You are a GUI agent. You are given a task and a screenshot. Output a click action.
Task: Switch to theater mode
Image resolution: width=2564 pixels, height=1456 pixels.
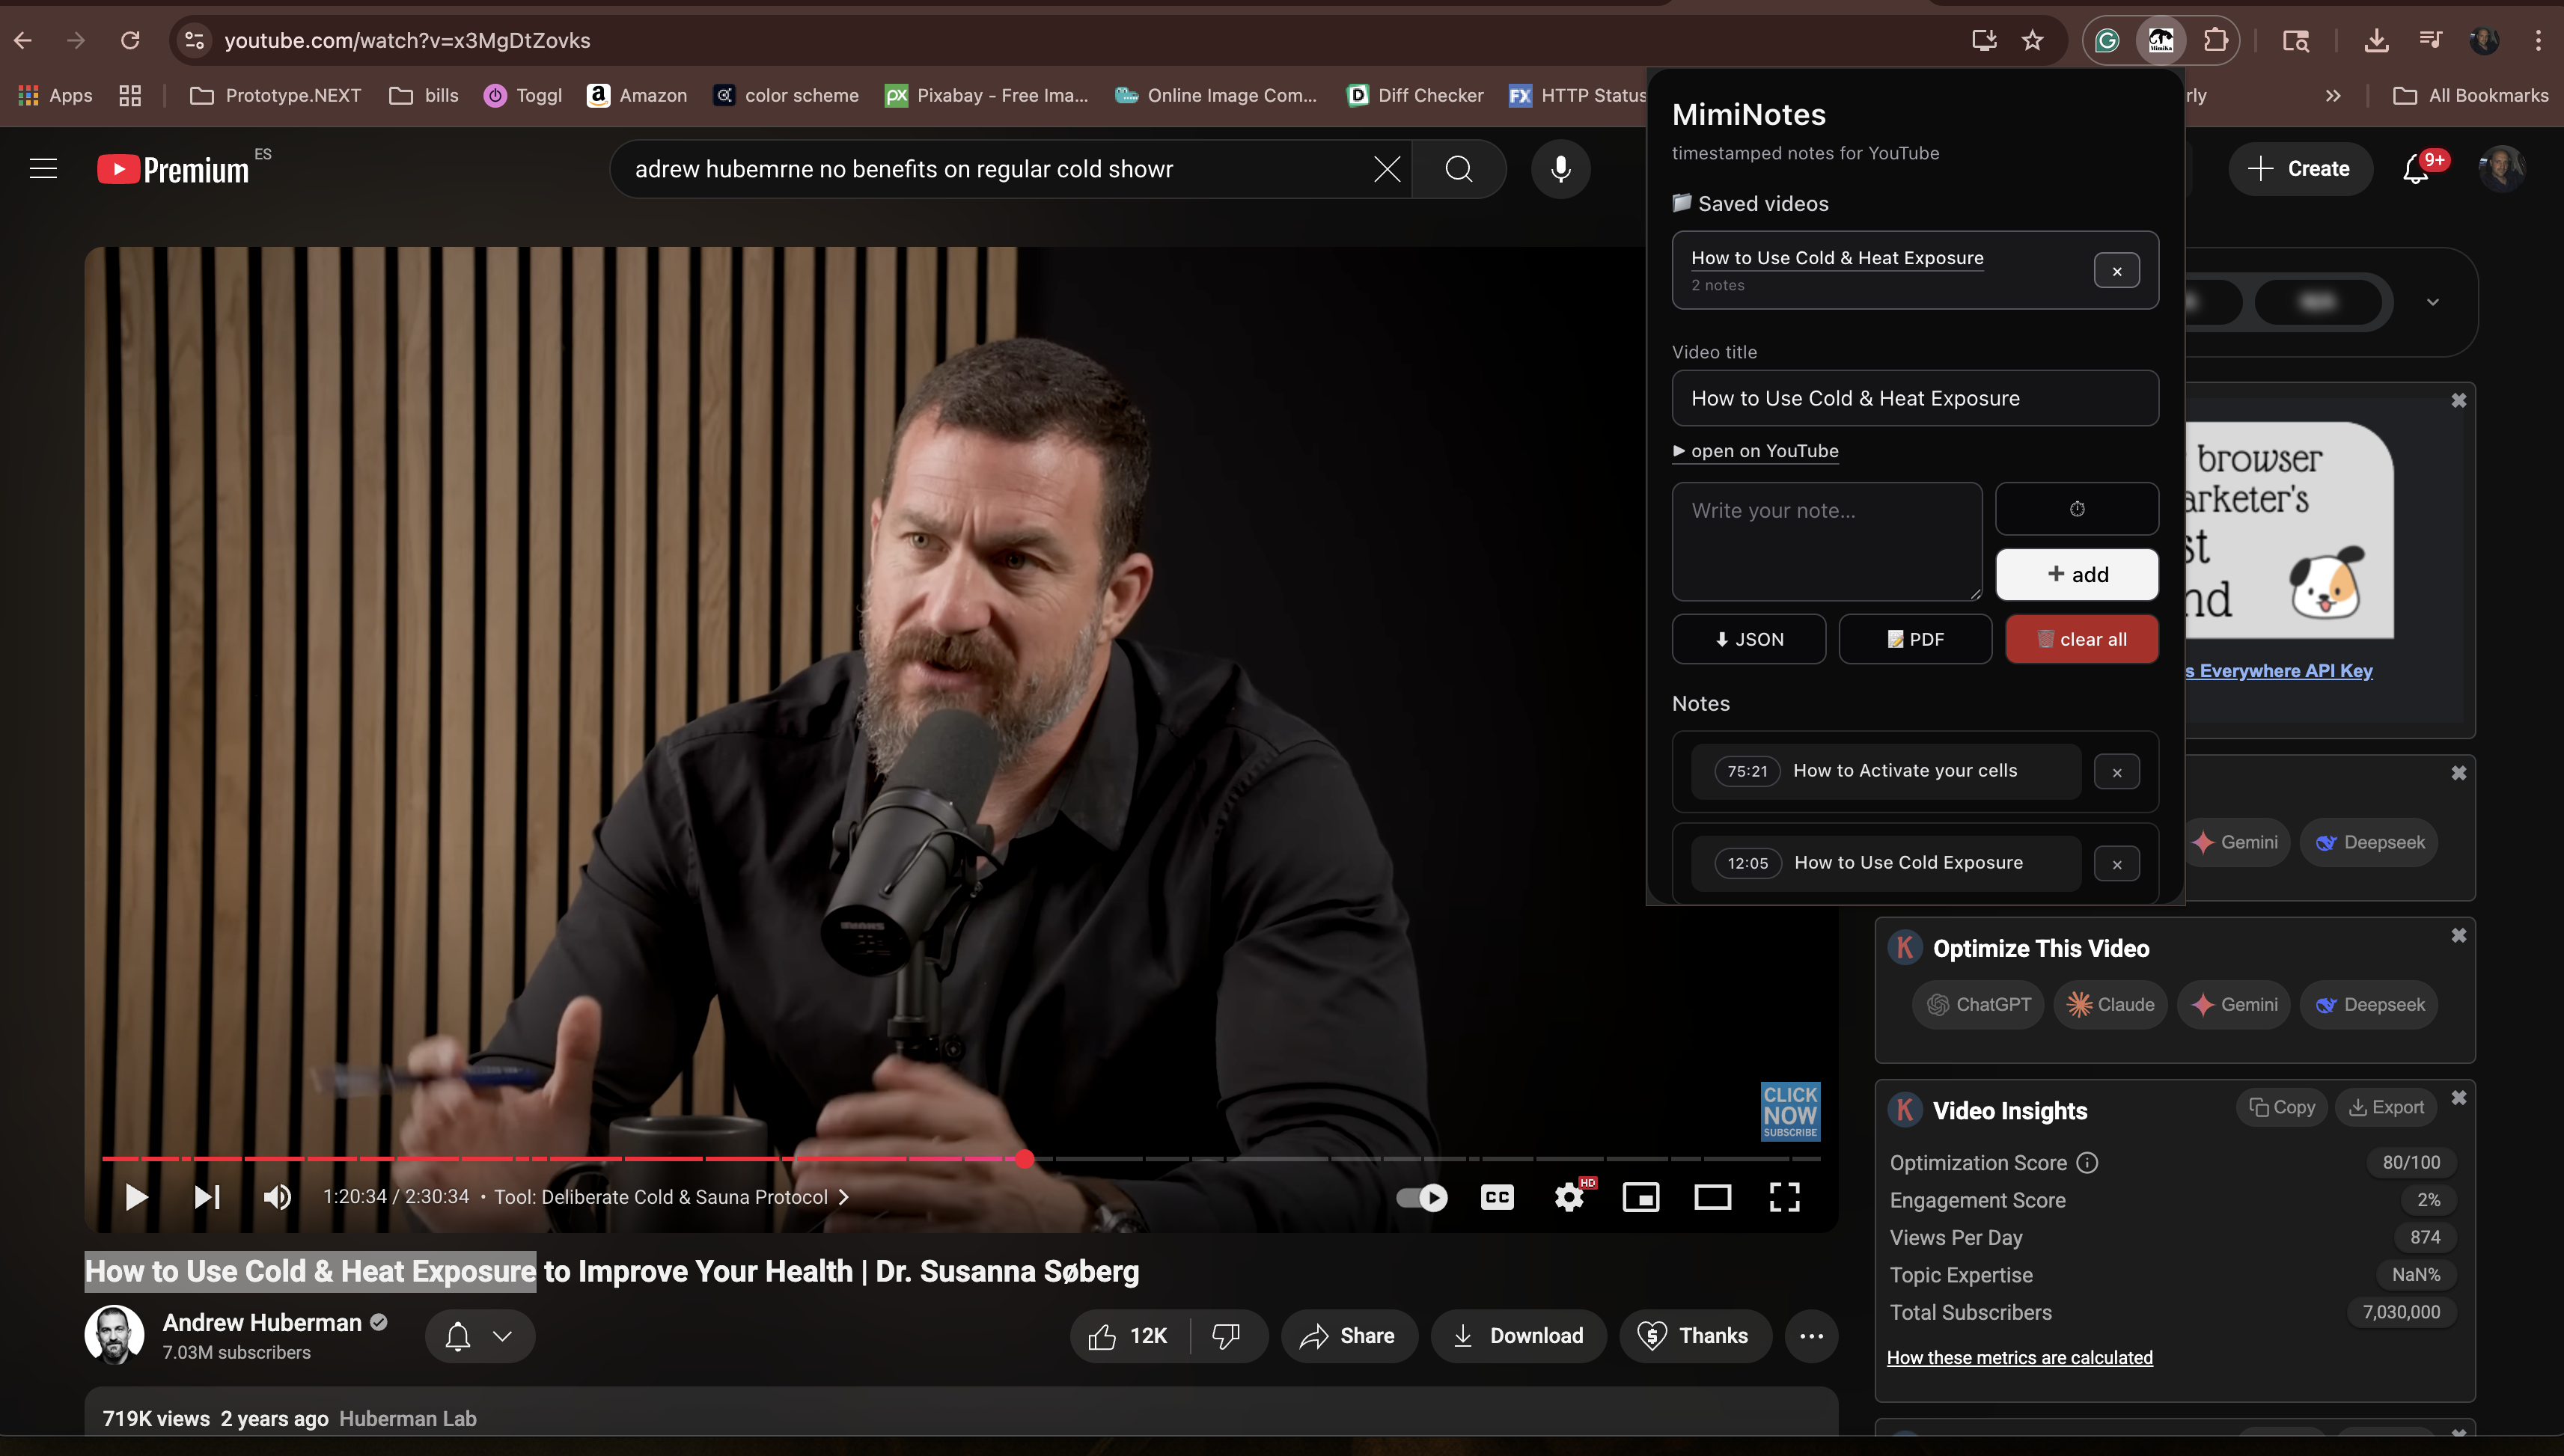tap(1713, 1197)
